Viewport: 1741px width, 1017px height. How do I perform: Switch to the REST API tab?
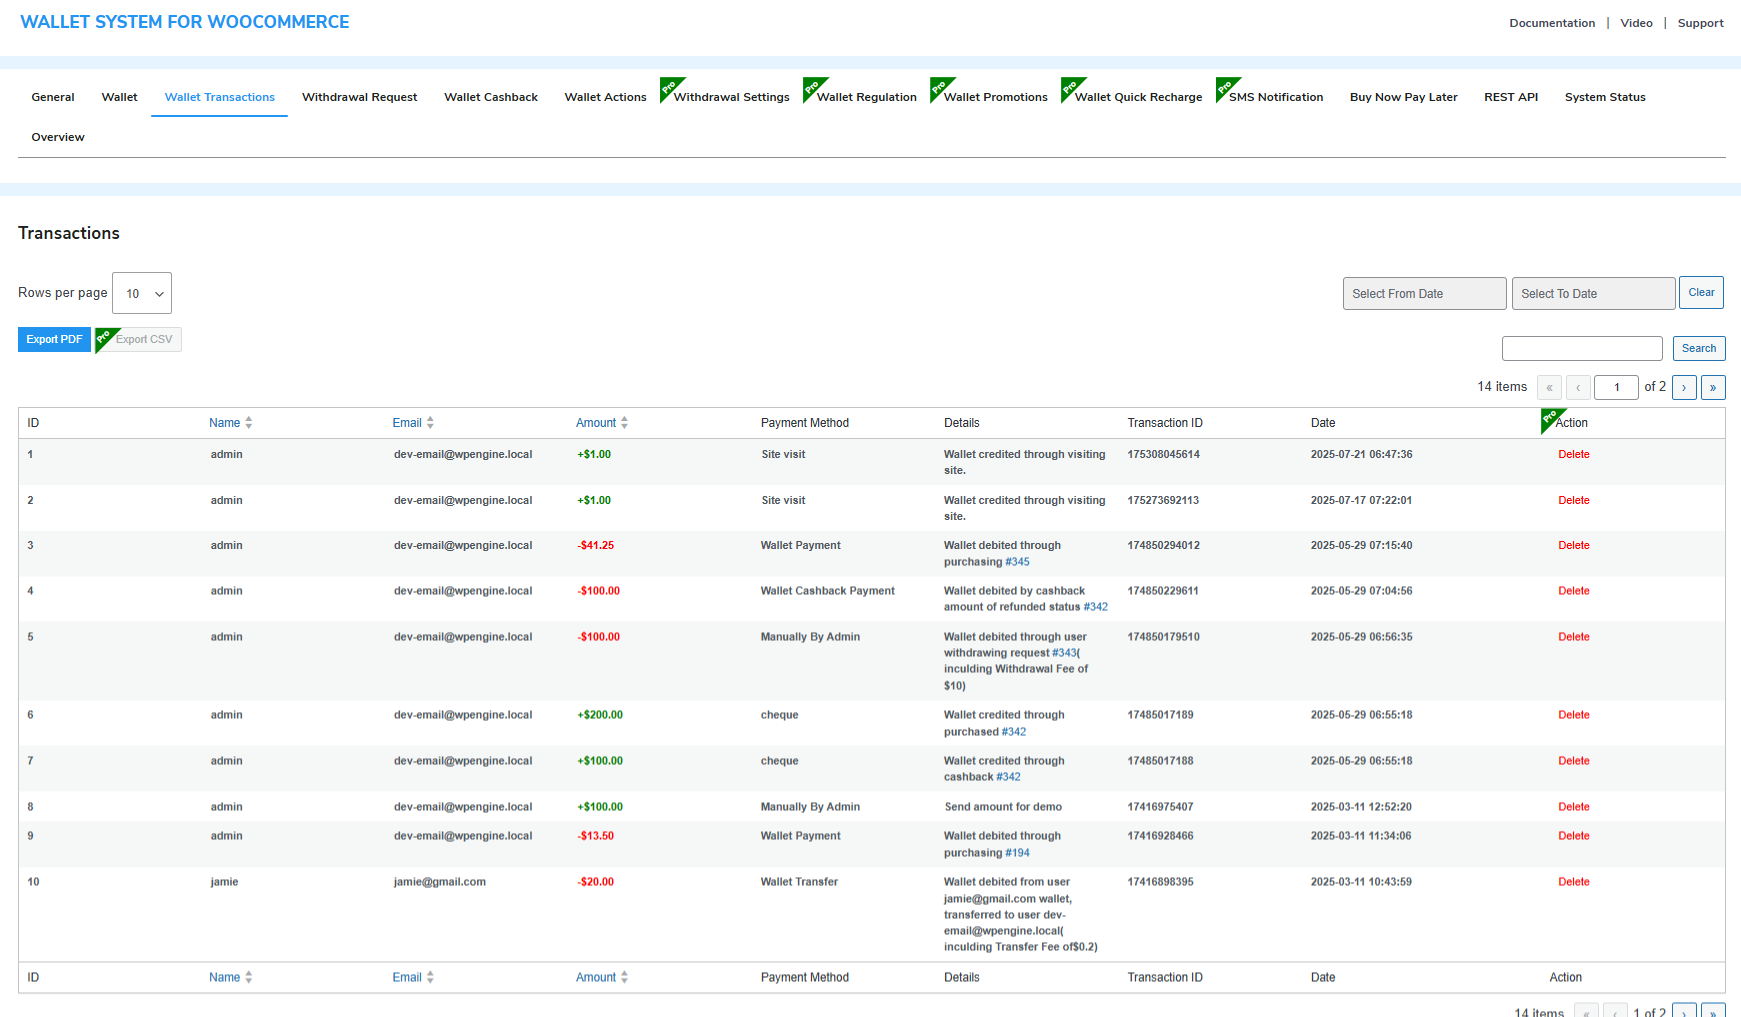tap(1511, 97)
